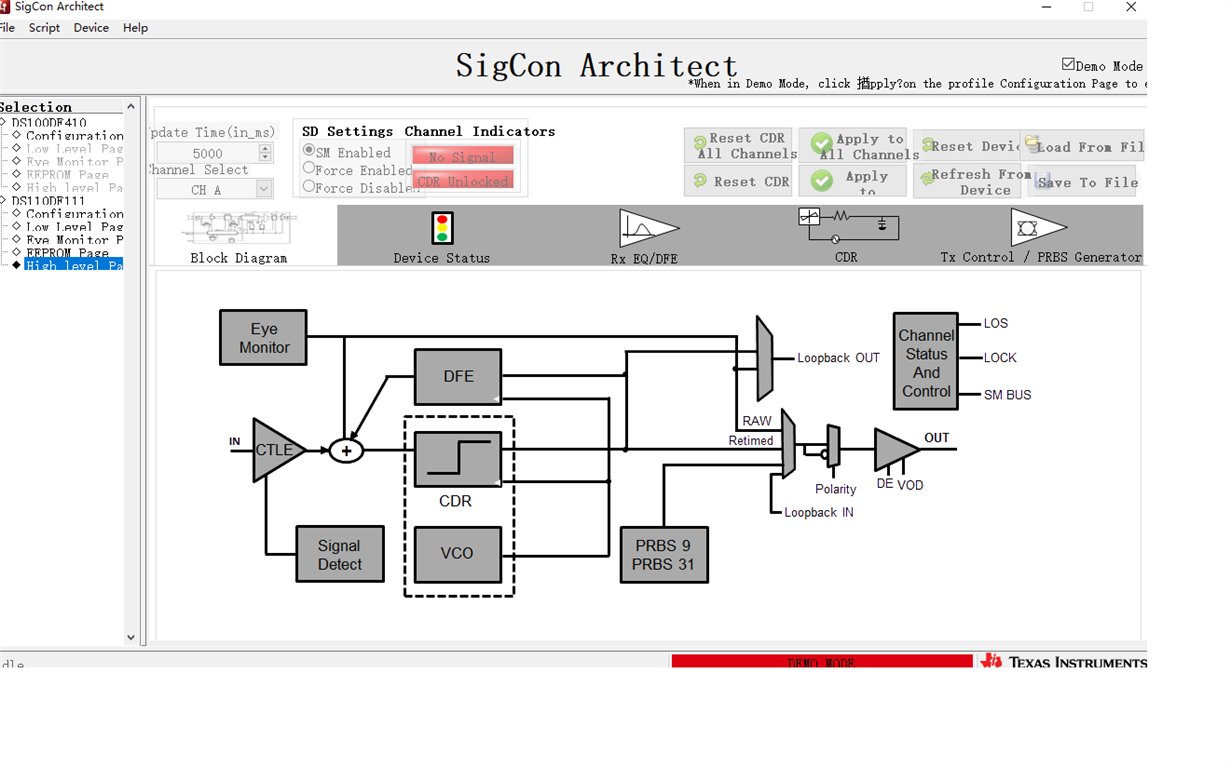This screenshot has height=767, width=1230.
Task: Click Load From File button
Action: (1082, 146)
